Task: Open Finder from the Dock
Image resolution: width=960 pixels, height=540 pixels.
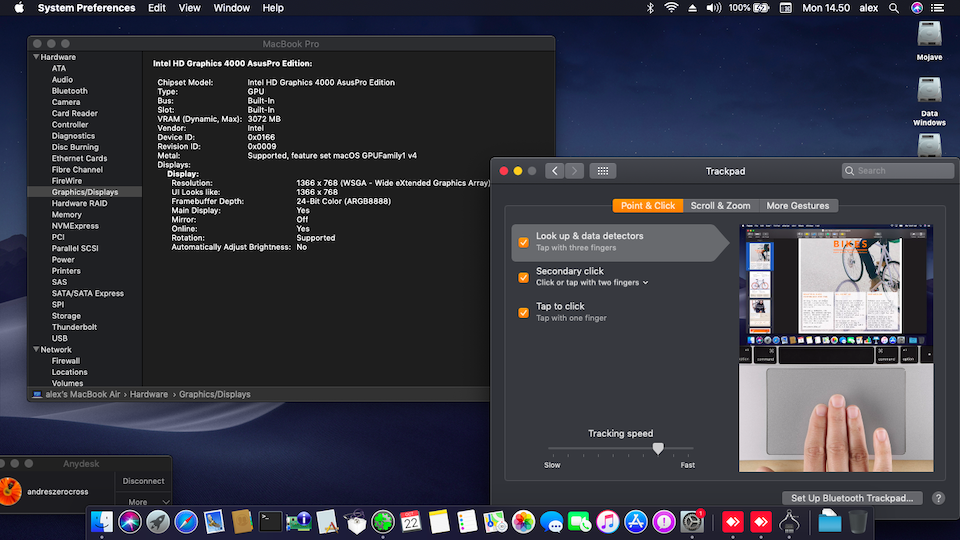Action: point(102,521)
